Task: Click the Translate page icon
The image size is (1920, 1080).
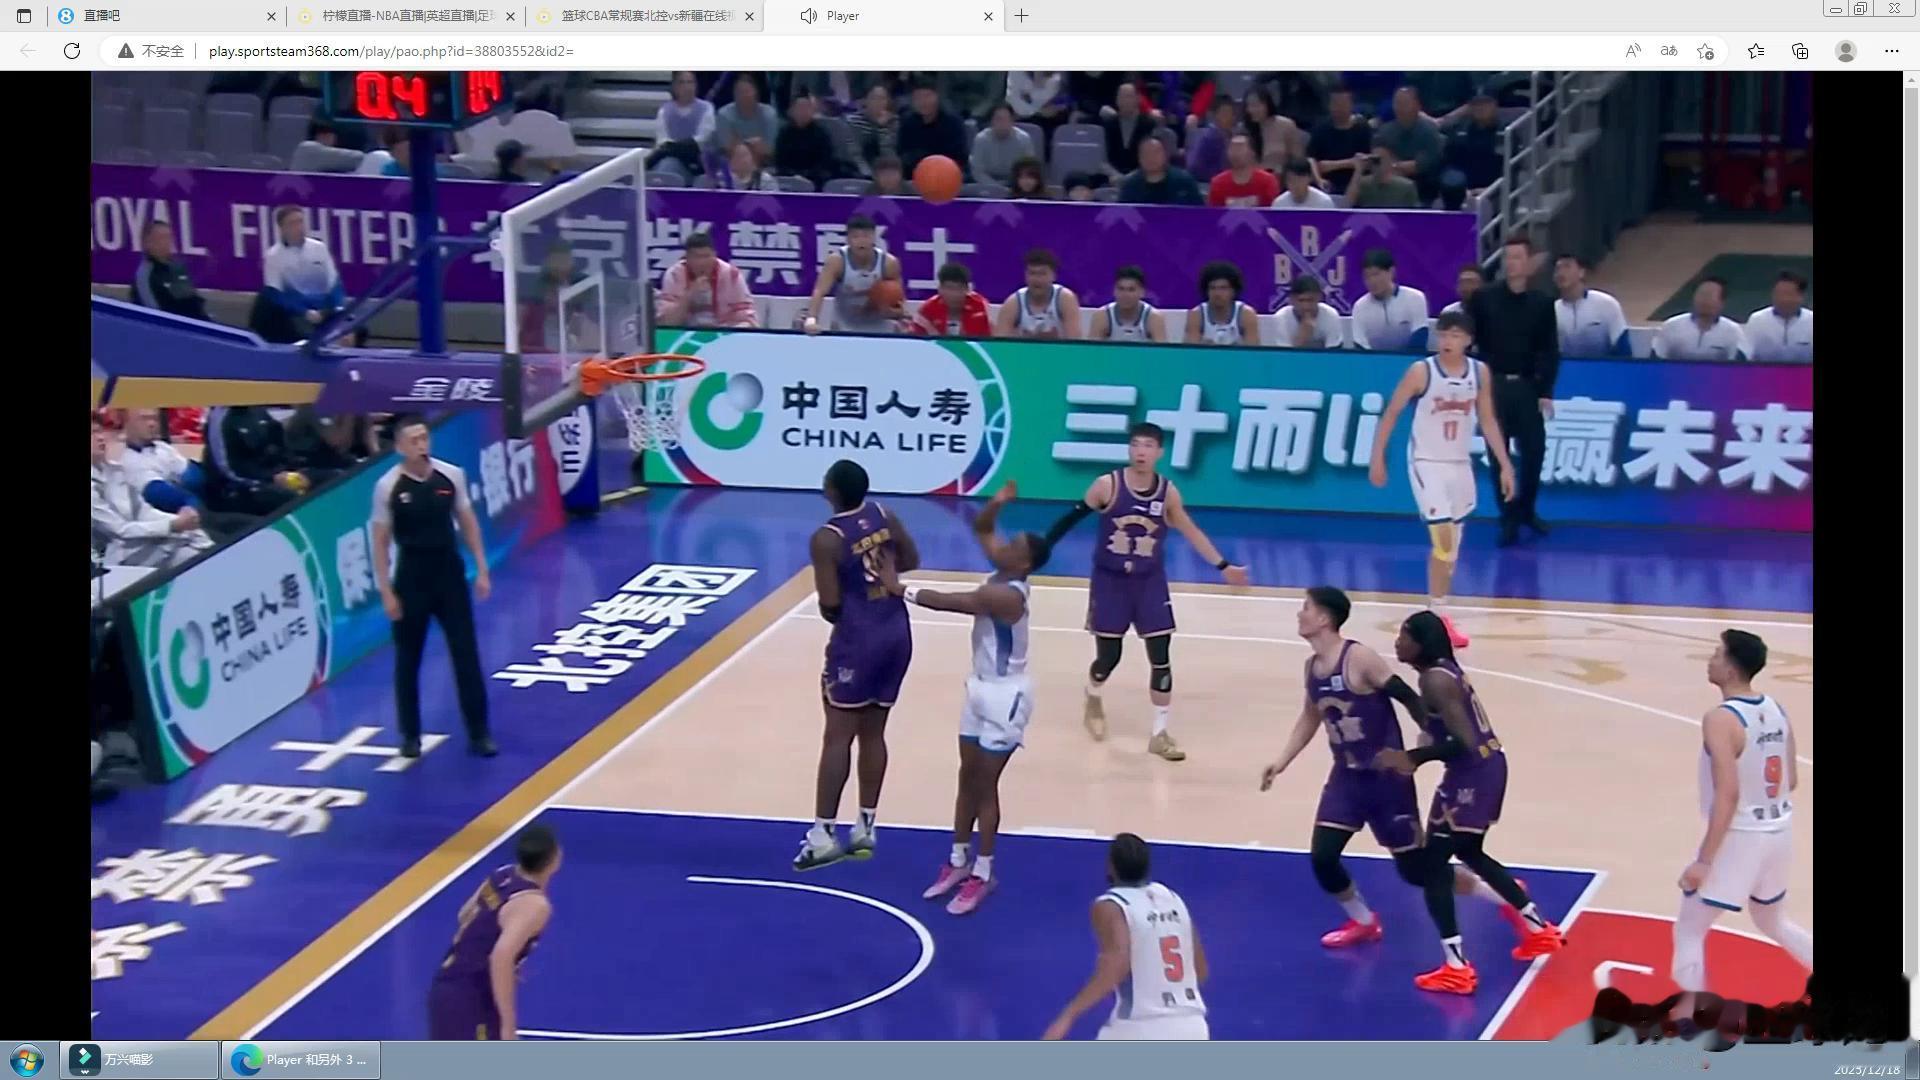Action: 1669,51
